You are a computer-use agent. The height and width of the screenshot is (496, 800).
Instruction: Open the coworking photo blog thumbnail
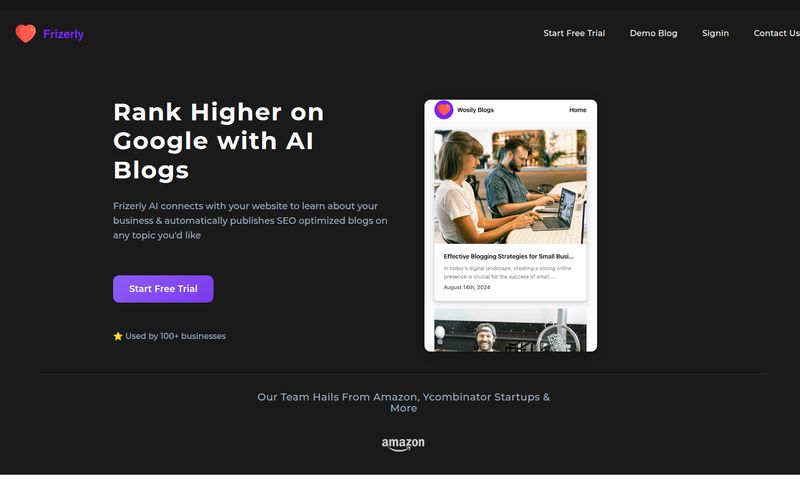(x=510, y=187)
